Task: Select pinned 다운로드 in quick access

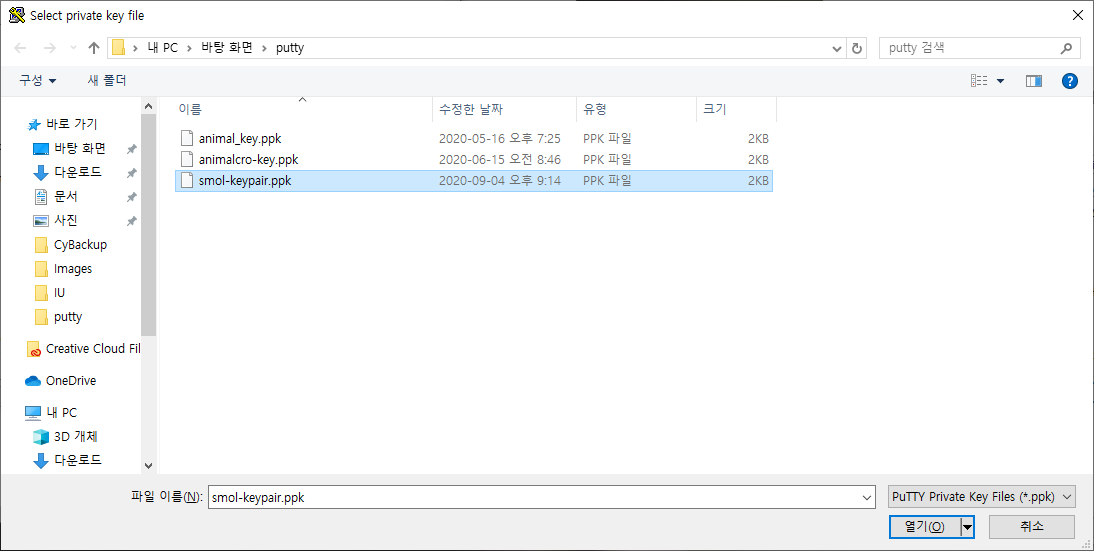Action: (77, 172)
